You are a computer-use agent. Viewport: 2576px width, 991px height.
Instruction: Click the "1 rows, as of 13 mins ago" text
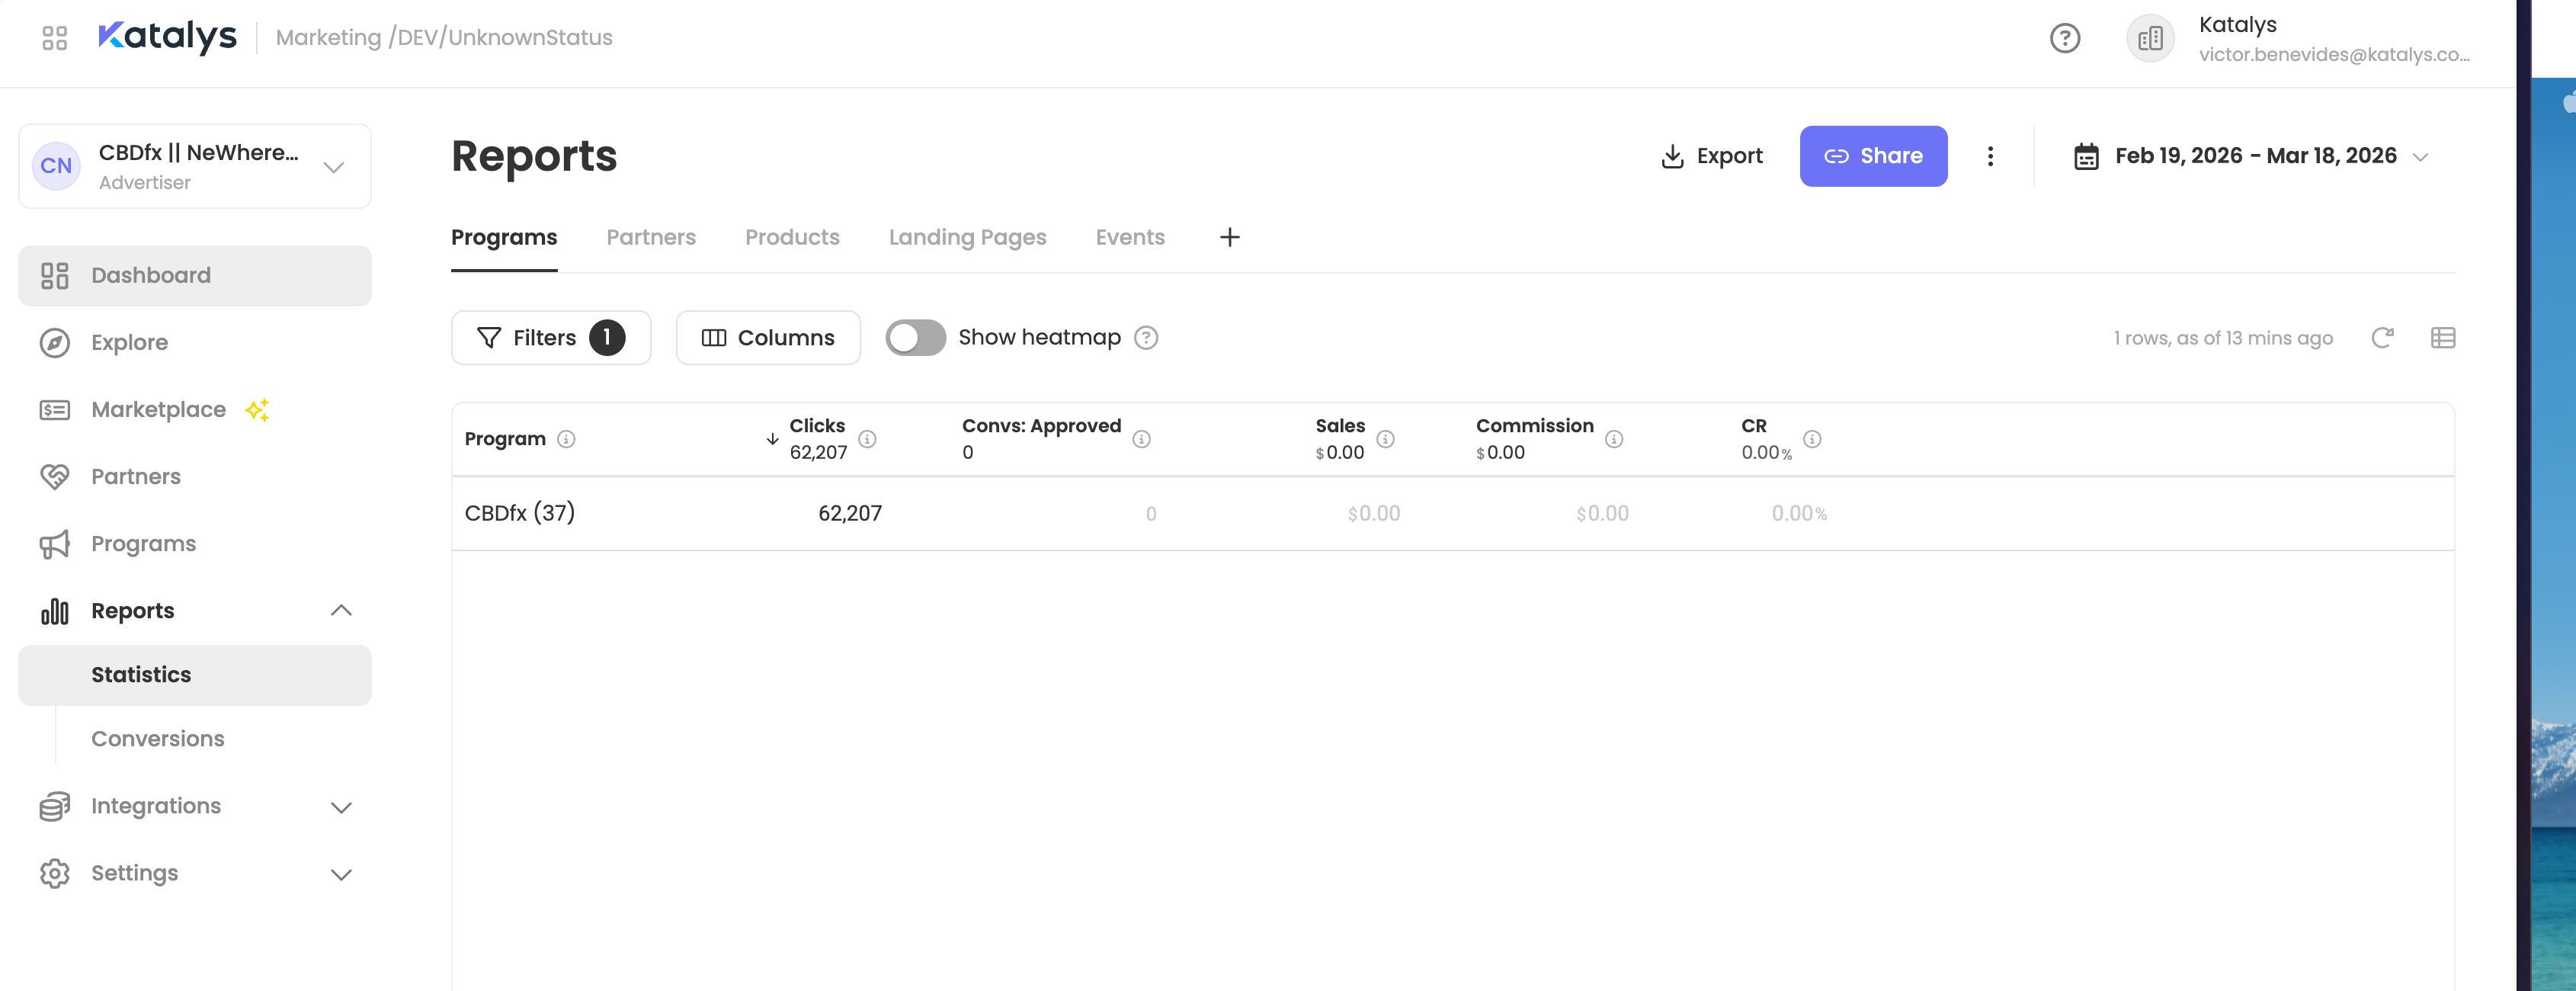click(2223, 338)
